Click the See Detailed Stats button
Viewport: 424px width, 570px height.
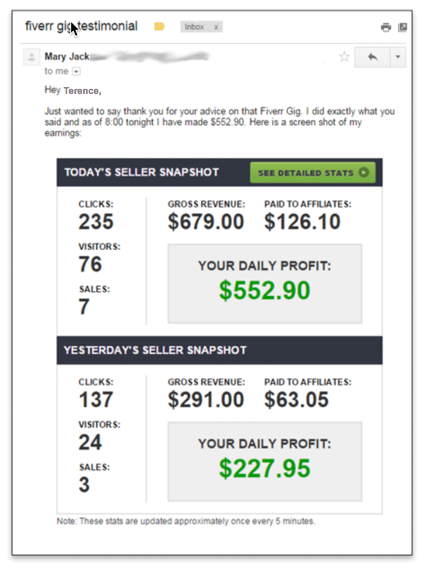click(313, 173)
